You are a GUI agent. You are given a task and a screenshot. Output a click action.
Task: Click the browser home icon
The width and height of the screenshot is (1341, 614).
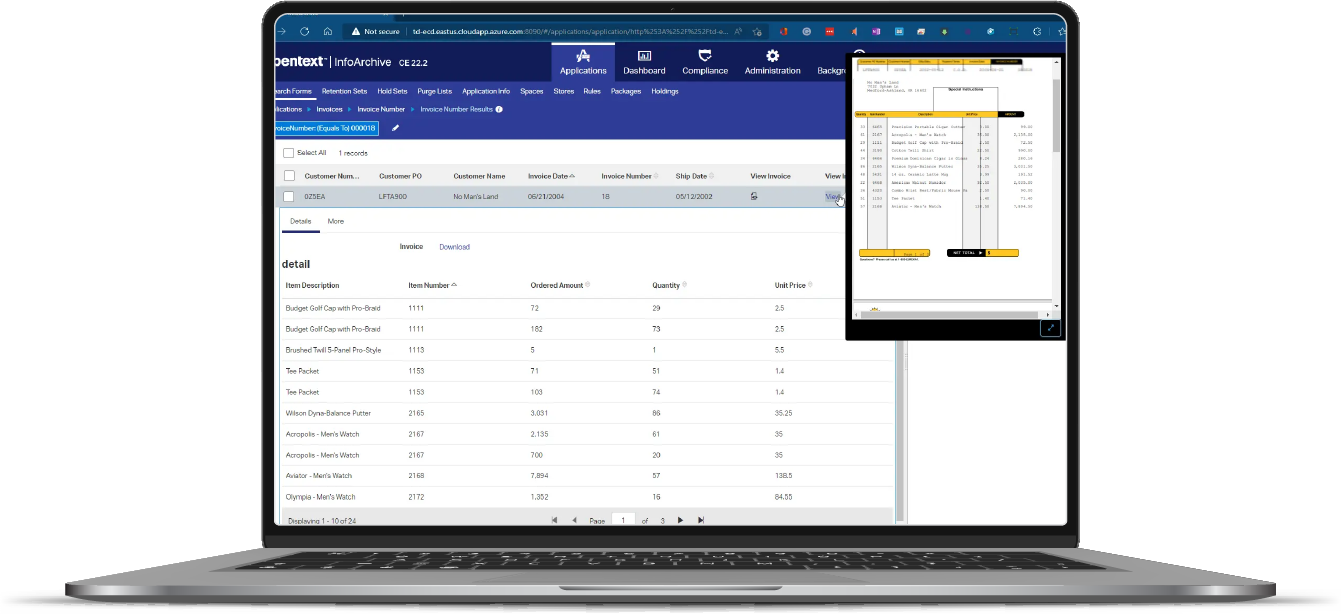(x=326, y=31)
